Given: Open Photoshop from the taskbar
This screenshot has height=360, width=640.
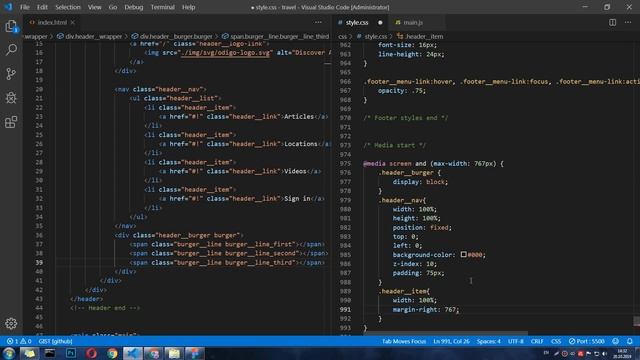Looking at the screenshot, I should [x=71, y=353].
